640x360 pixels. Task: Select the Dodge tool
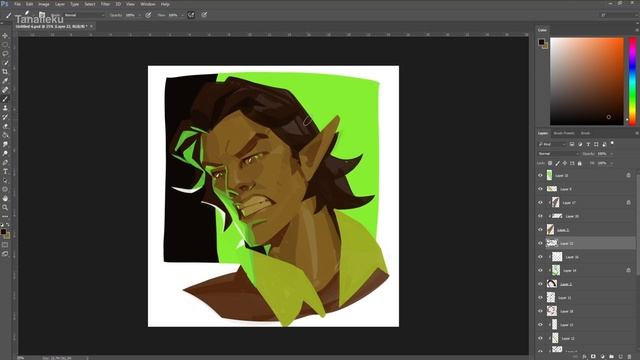[x=5, y=153]
